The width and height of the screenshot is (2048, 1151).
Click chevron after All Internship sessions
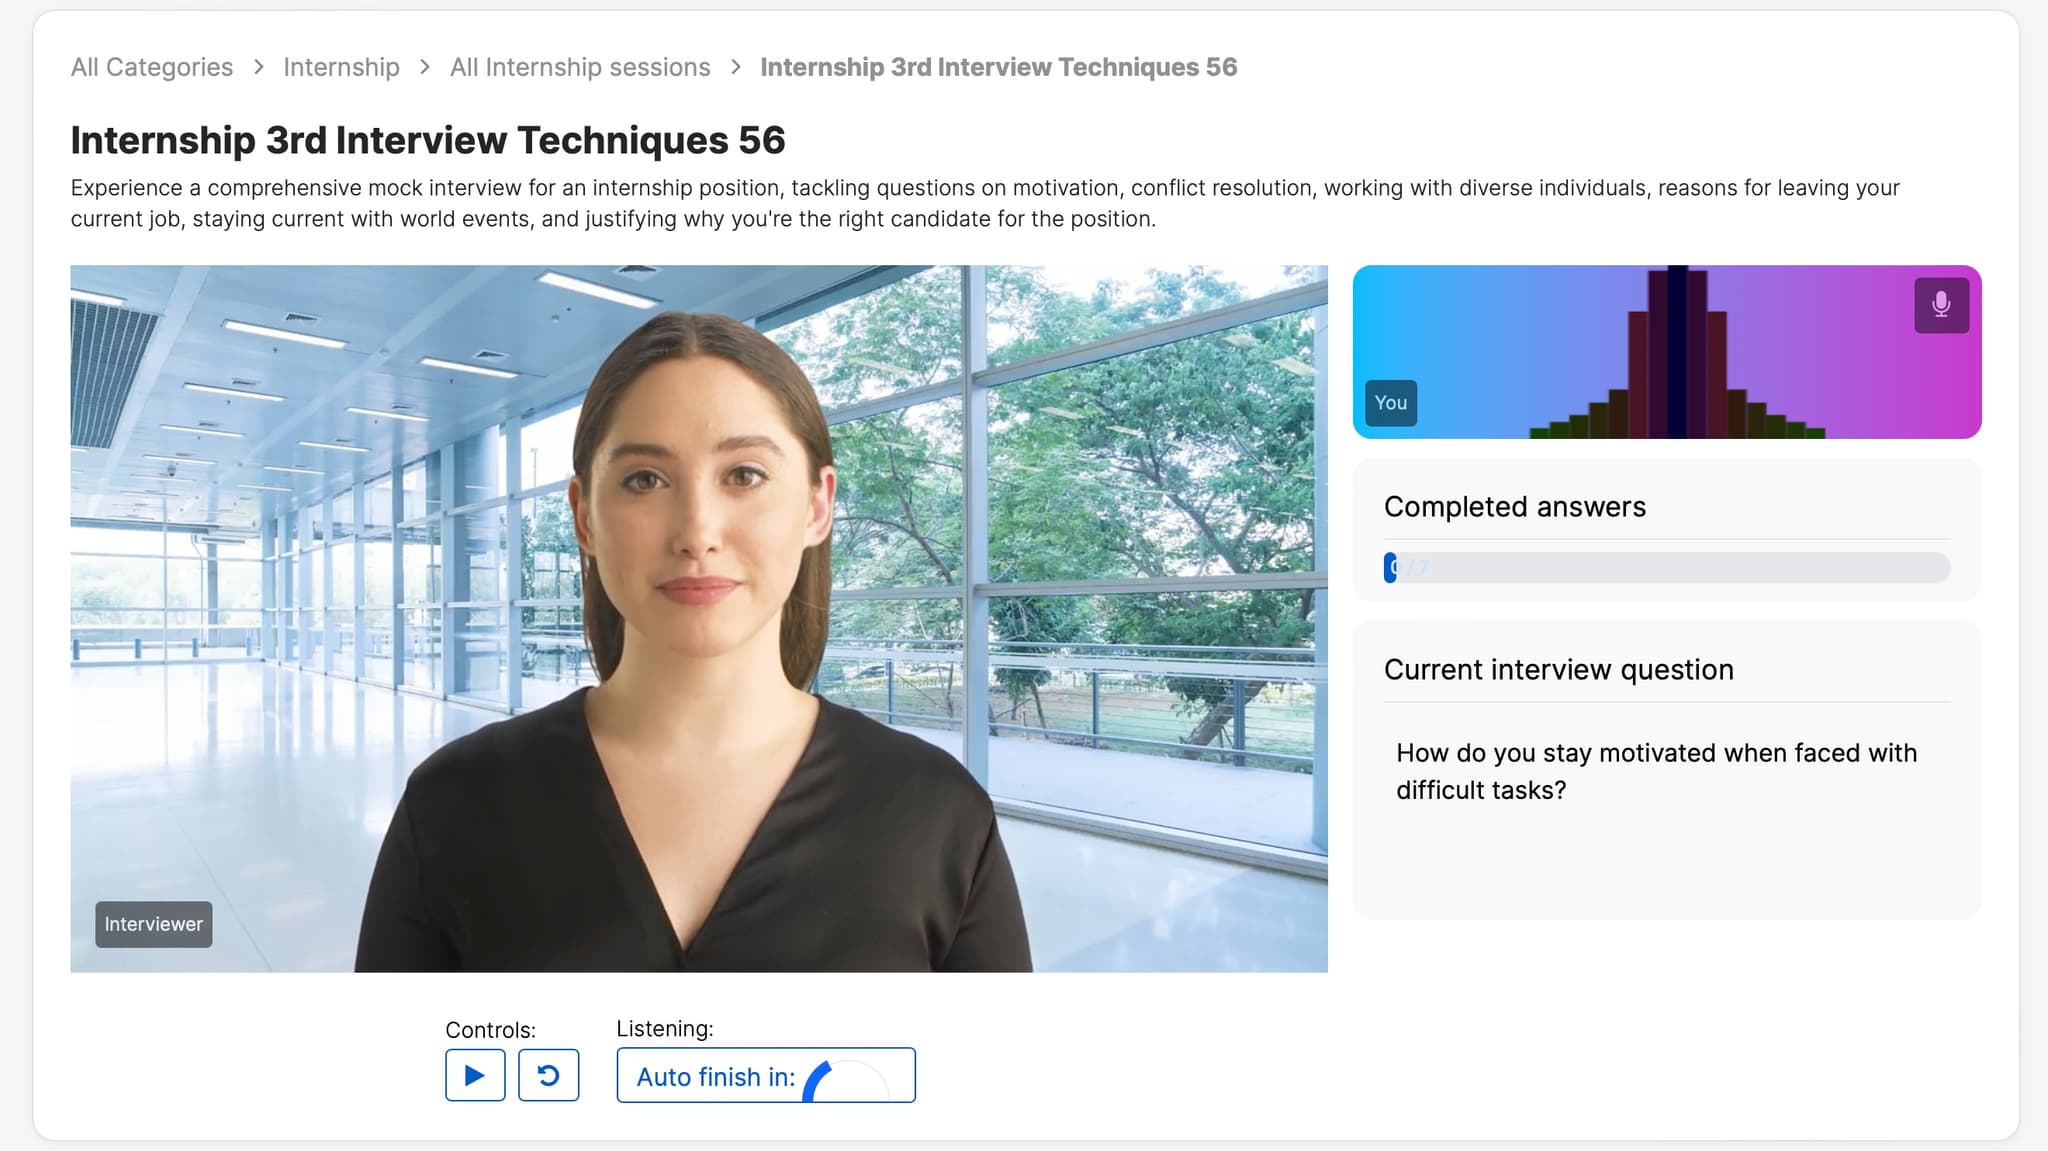click(x=736, y=67)
